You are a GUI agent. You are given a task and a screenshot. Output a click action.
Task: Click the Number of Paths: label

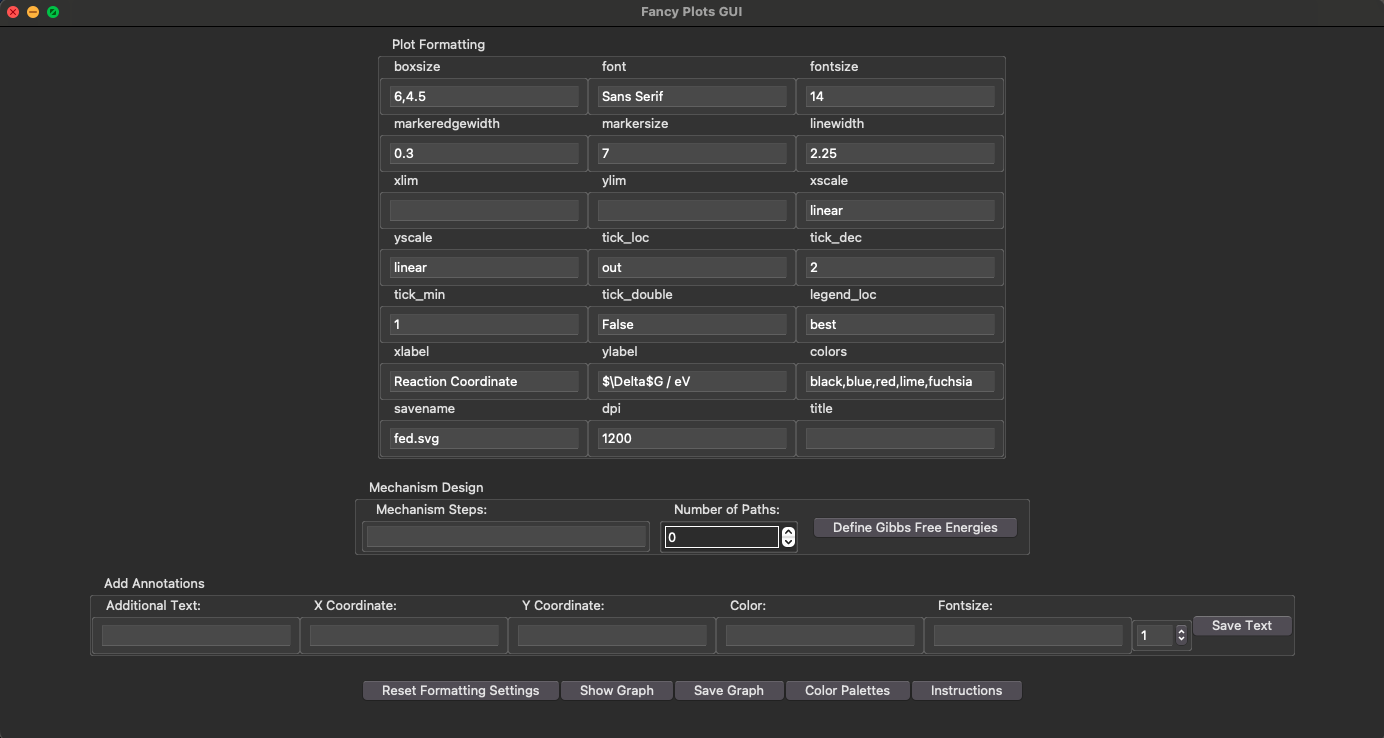point(727,509)
